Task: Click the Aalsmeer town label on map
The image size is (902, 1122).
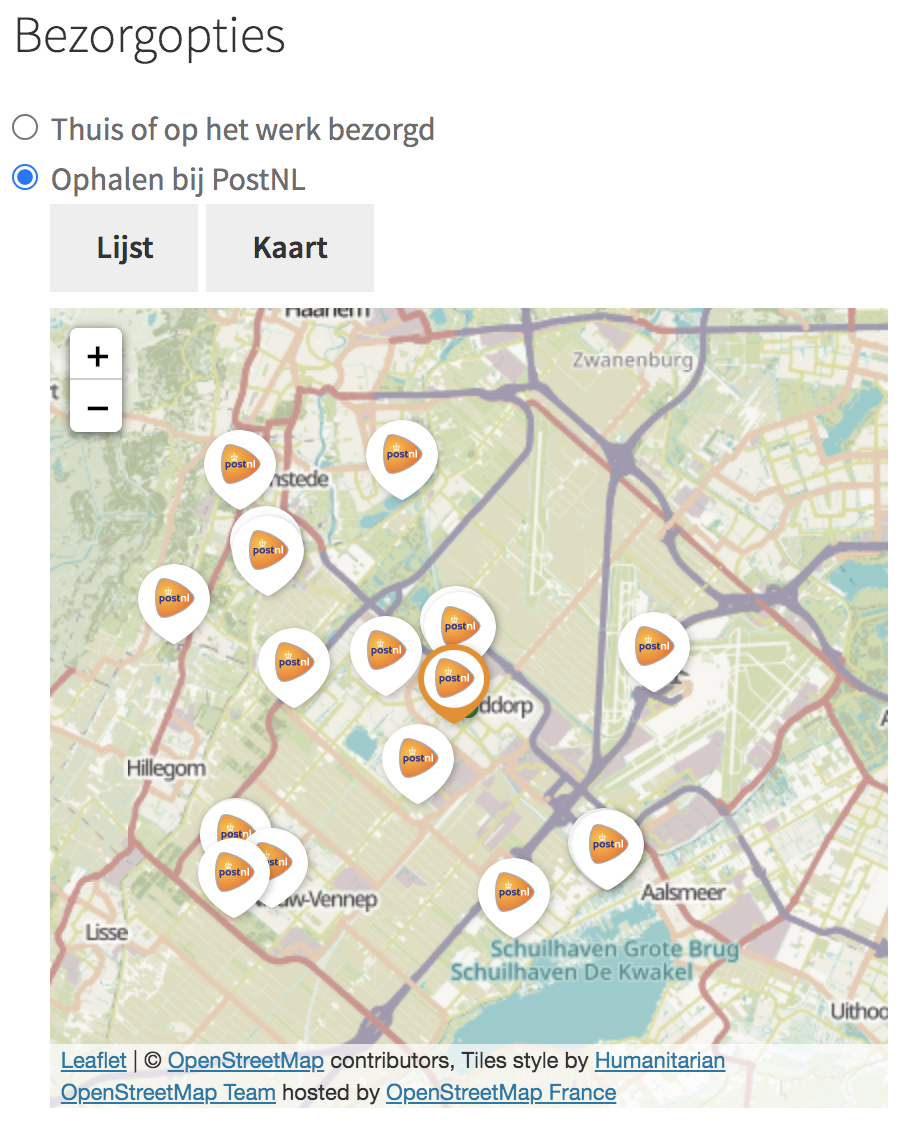Action: [x=683, y=891]
